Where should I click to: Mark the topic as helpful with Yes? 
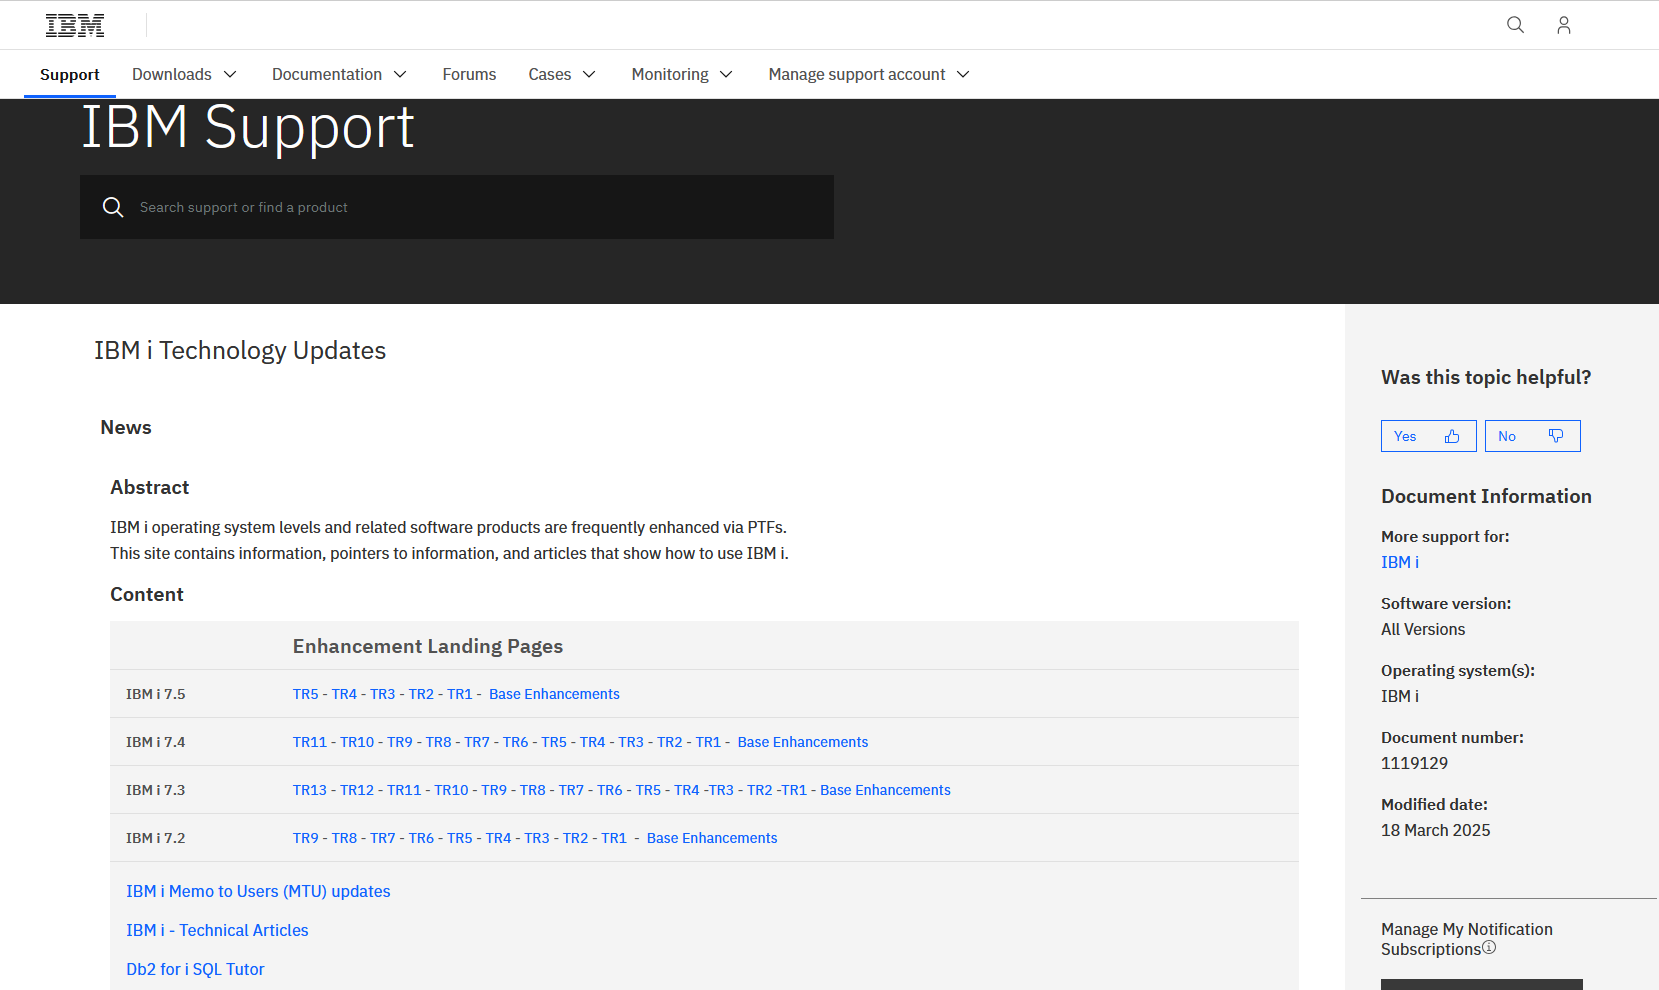click(1429, 436)
